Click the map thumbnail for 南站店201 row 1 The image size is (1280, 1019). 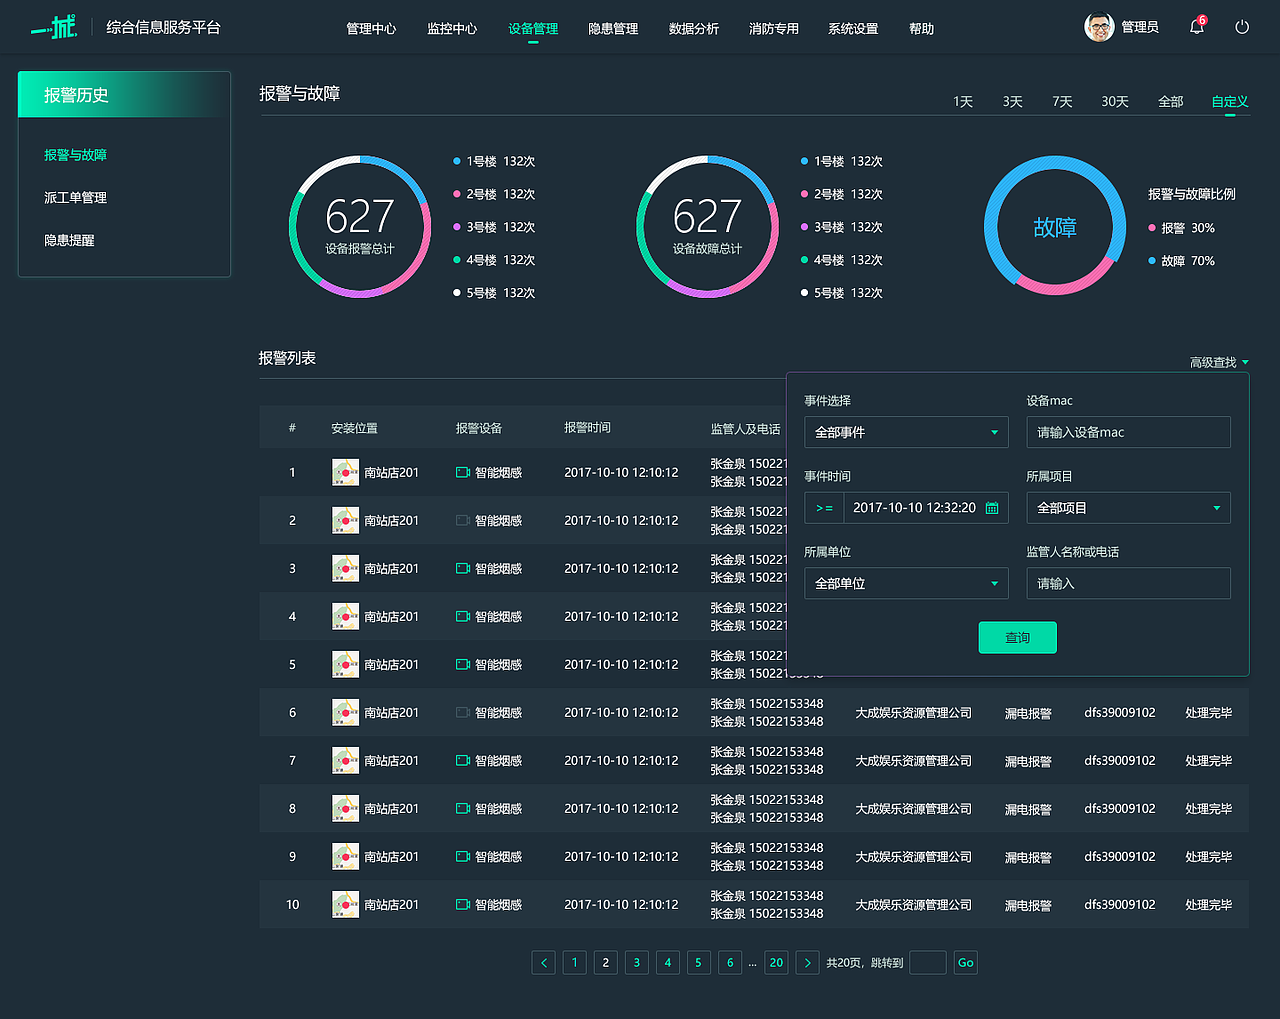coord(345,472)
